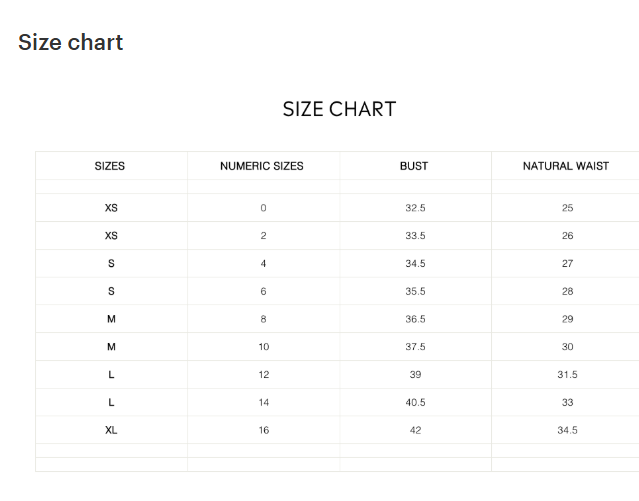Screen dimensions: 639x501
Task: Click the XL size cell
Action: pyautogui.click(x=111, y=430)
